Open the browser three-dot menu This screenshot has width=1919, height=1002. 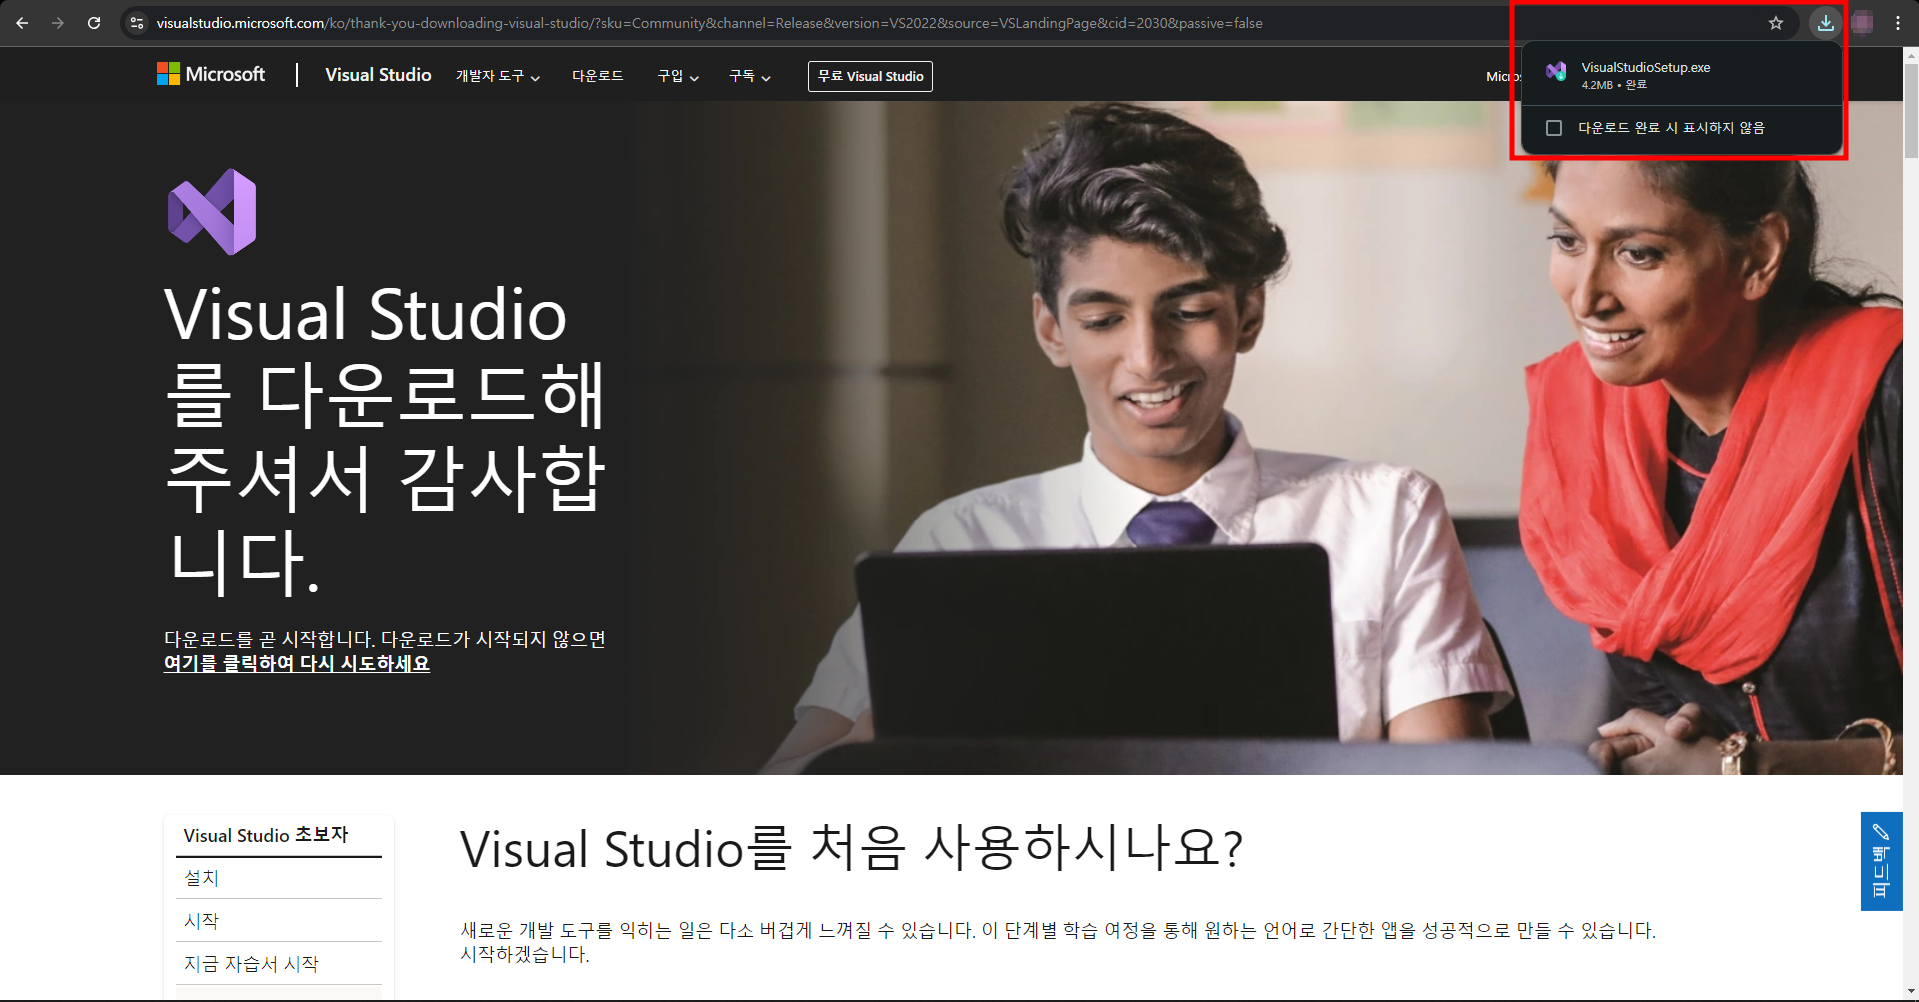pos(1898,23)
